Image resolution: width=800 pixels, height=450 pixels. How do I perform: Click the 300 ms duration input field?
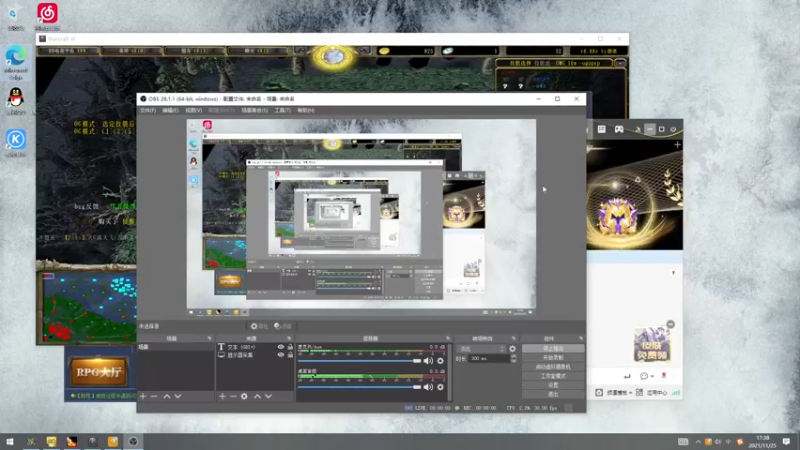tap(489, 359)
